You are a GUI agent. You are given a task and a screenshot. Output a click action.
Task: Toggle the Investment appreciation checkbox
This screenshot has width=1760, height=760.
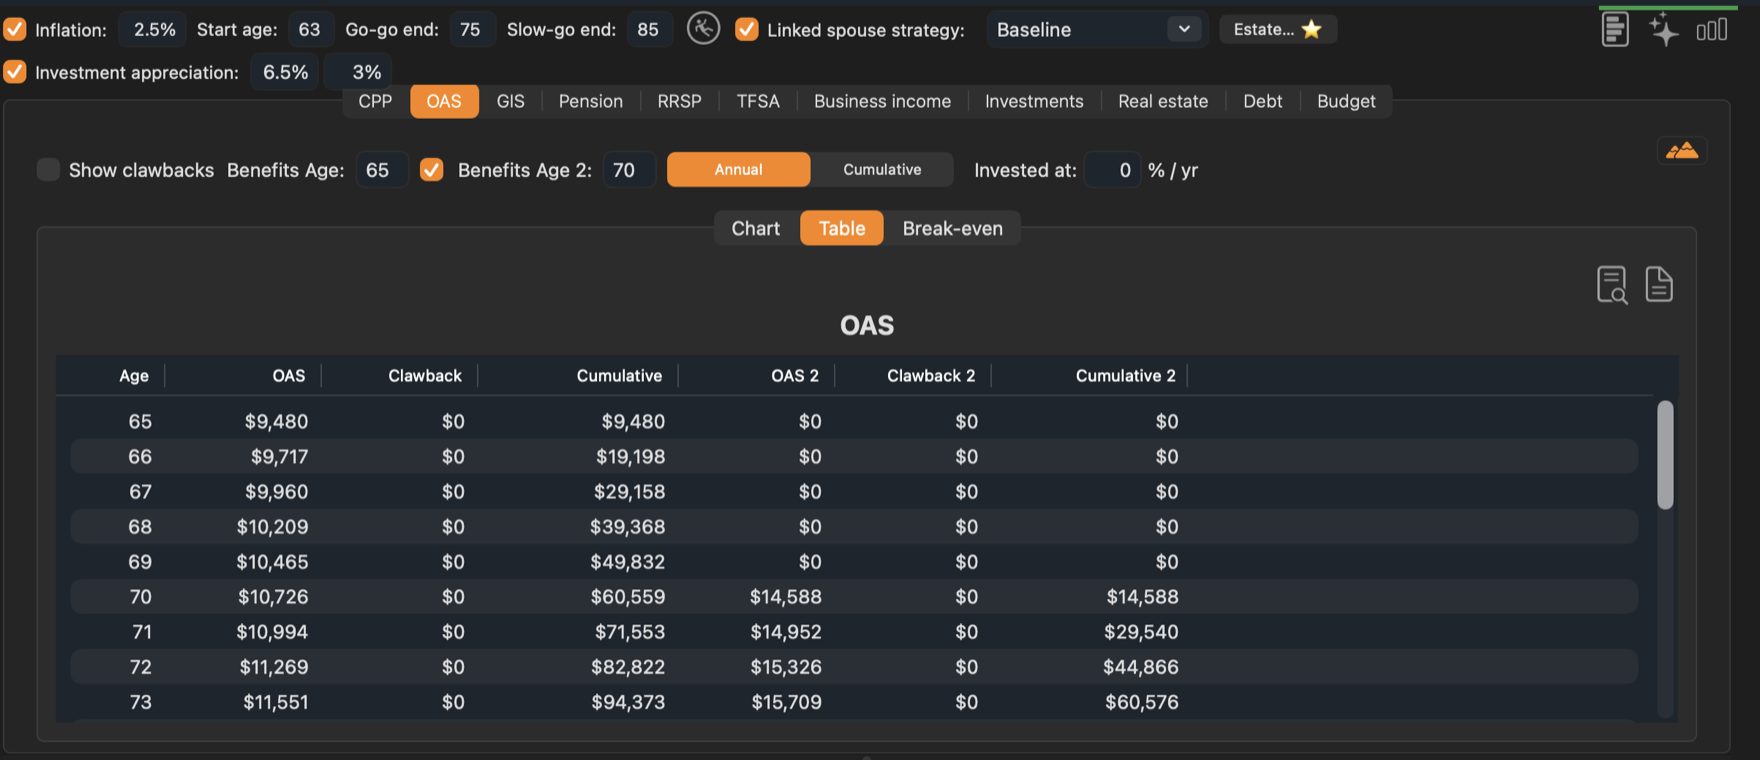[15, 72]
